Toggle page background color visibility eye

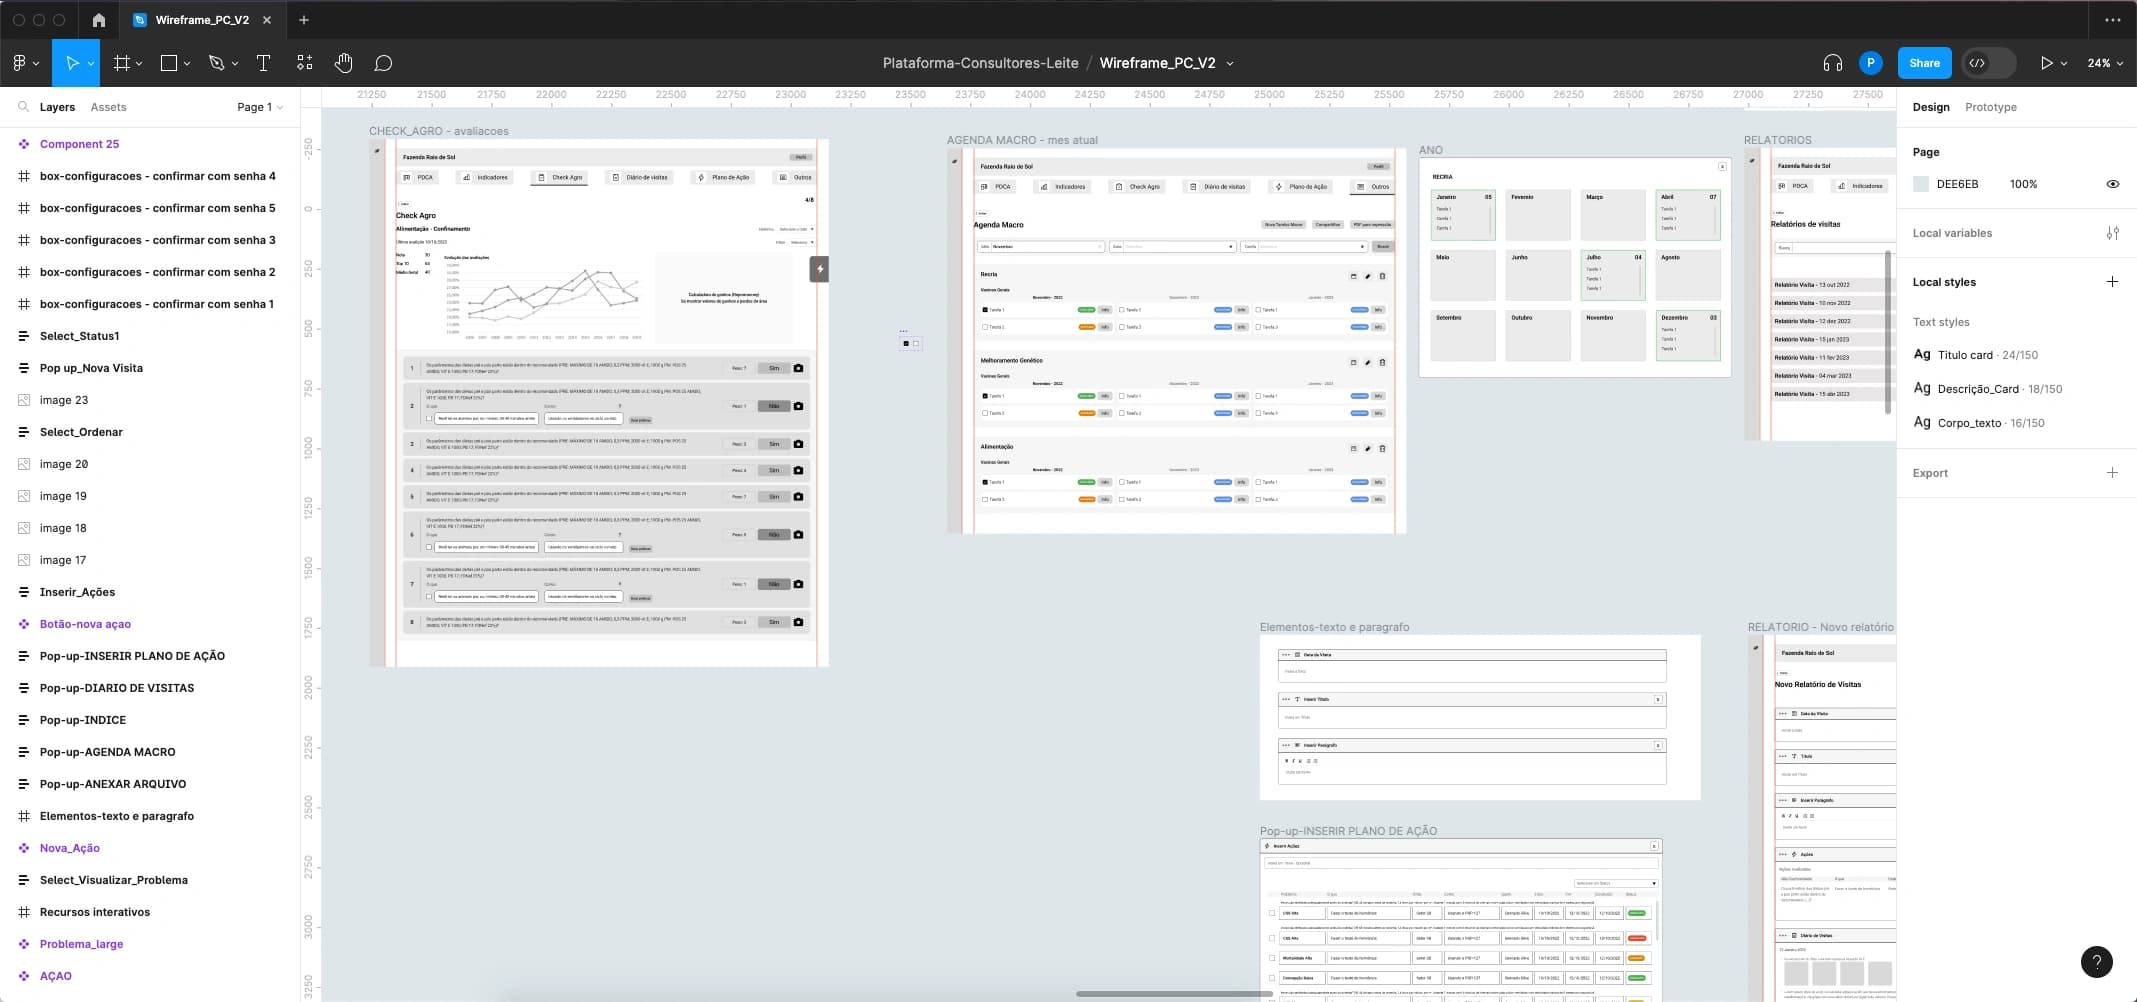(x=2112, y=184)
